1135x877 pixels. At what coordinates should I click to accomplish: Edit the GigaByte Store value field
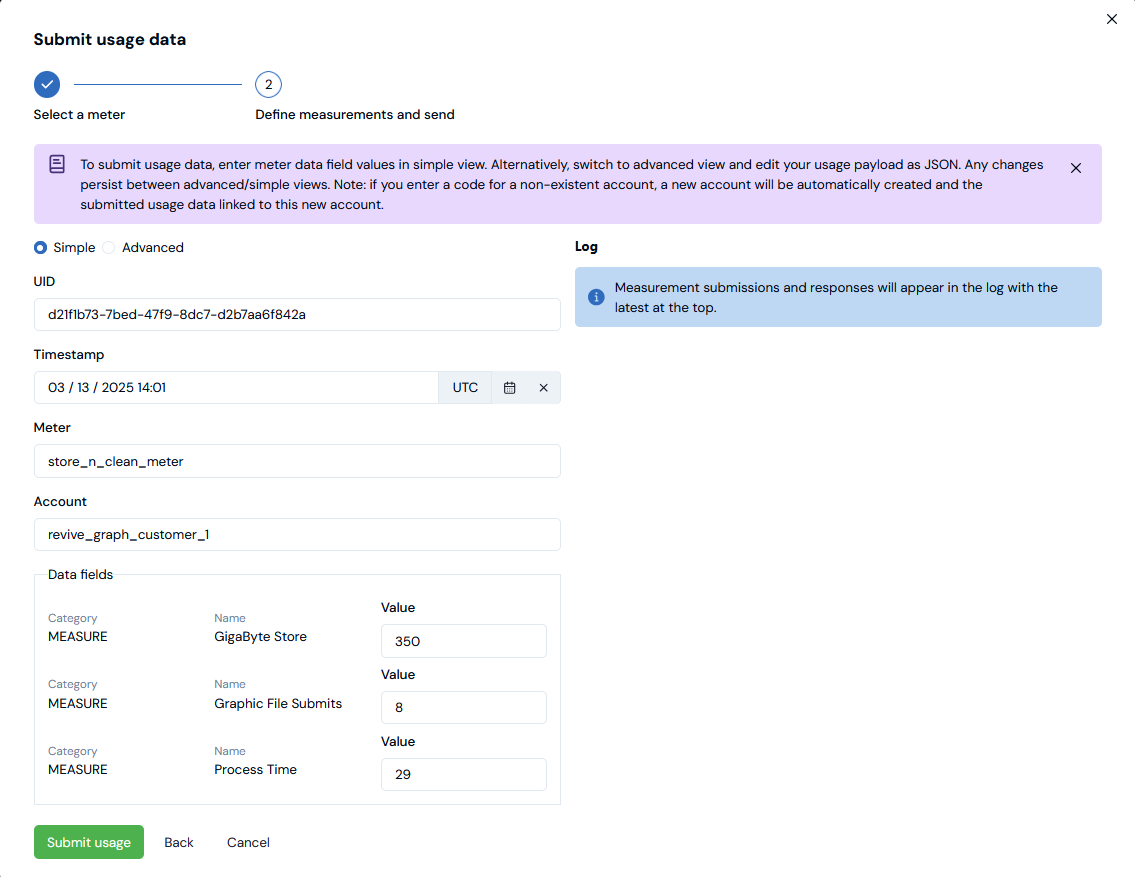tap(464, 641)
